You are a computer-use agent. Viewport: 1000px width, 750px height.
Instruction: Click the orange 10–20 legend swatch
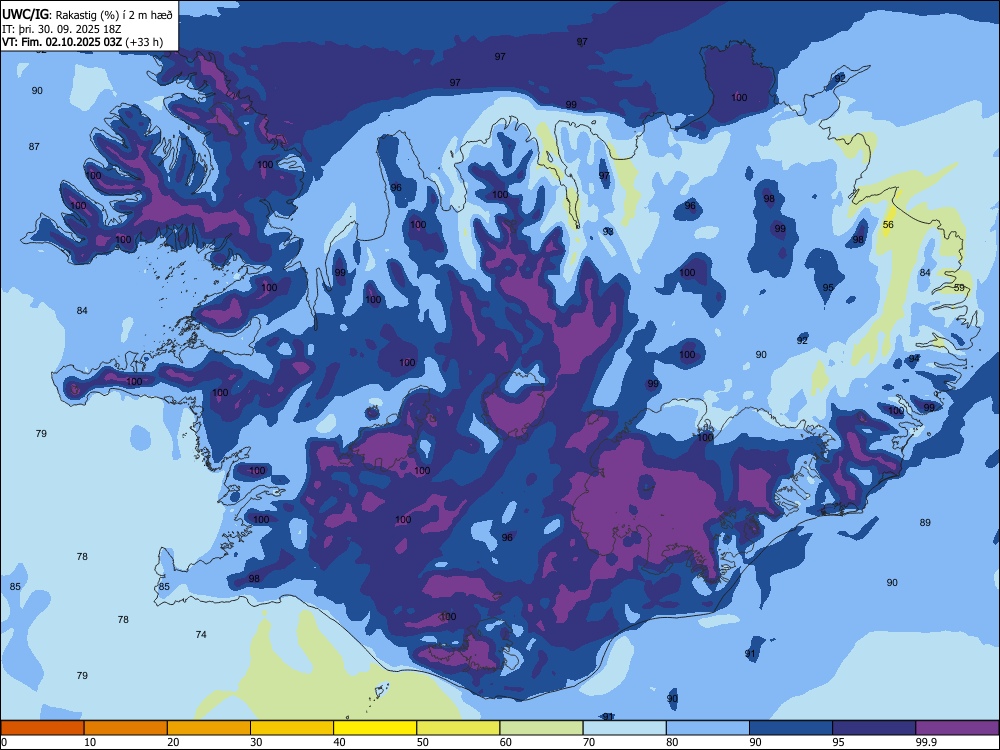[x=126, y=728]
